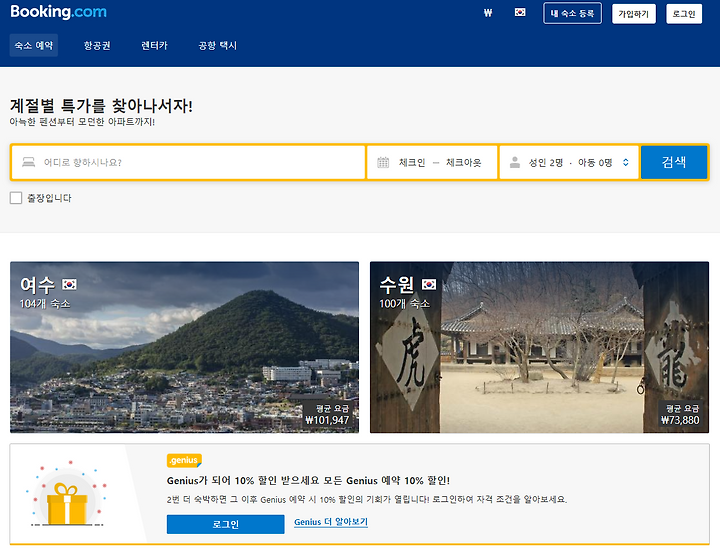Click the bed icon in destination field
This screenshot has width=720, height=551.
(x=28, y=162)
